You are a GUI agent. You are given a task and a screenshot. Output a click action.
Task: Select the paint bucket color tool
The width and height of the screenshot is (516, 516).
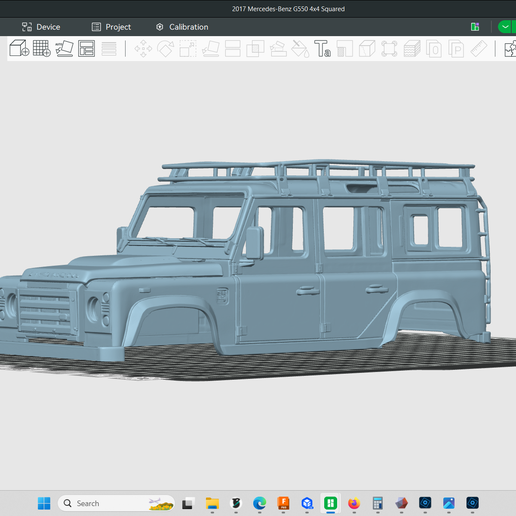(x=300, y=49)
